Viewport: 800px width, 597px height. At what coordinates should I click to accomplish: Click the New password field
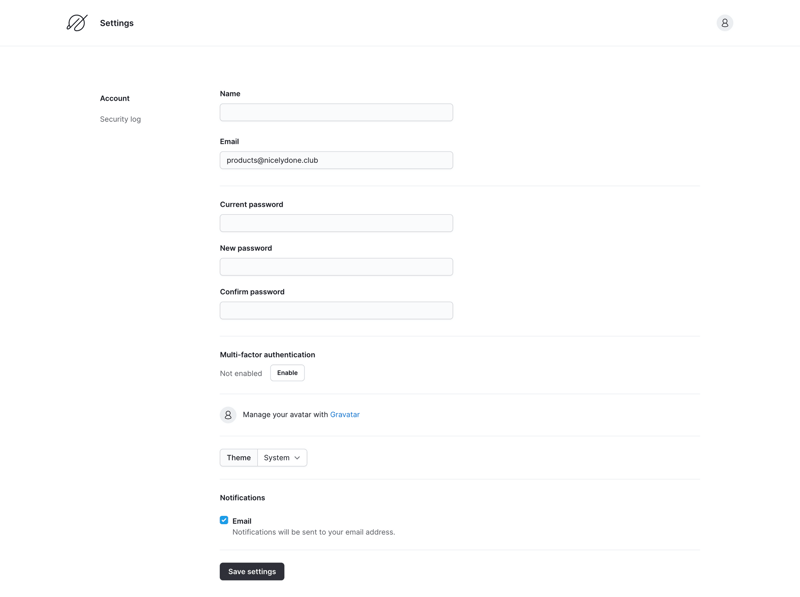335,266
